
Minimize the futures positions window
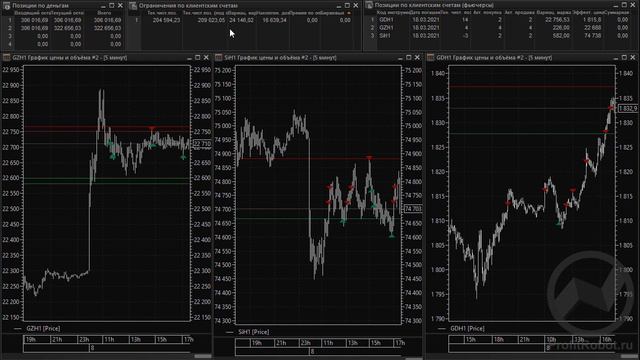[616, 6]
